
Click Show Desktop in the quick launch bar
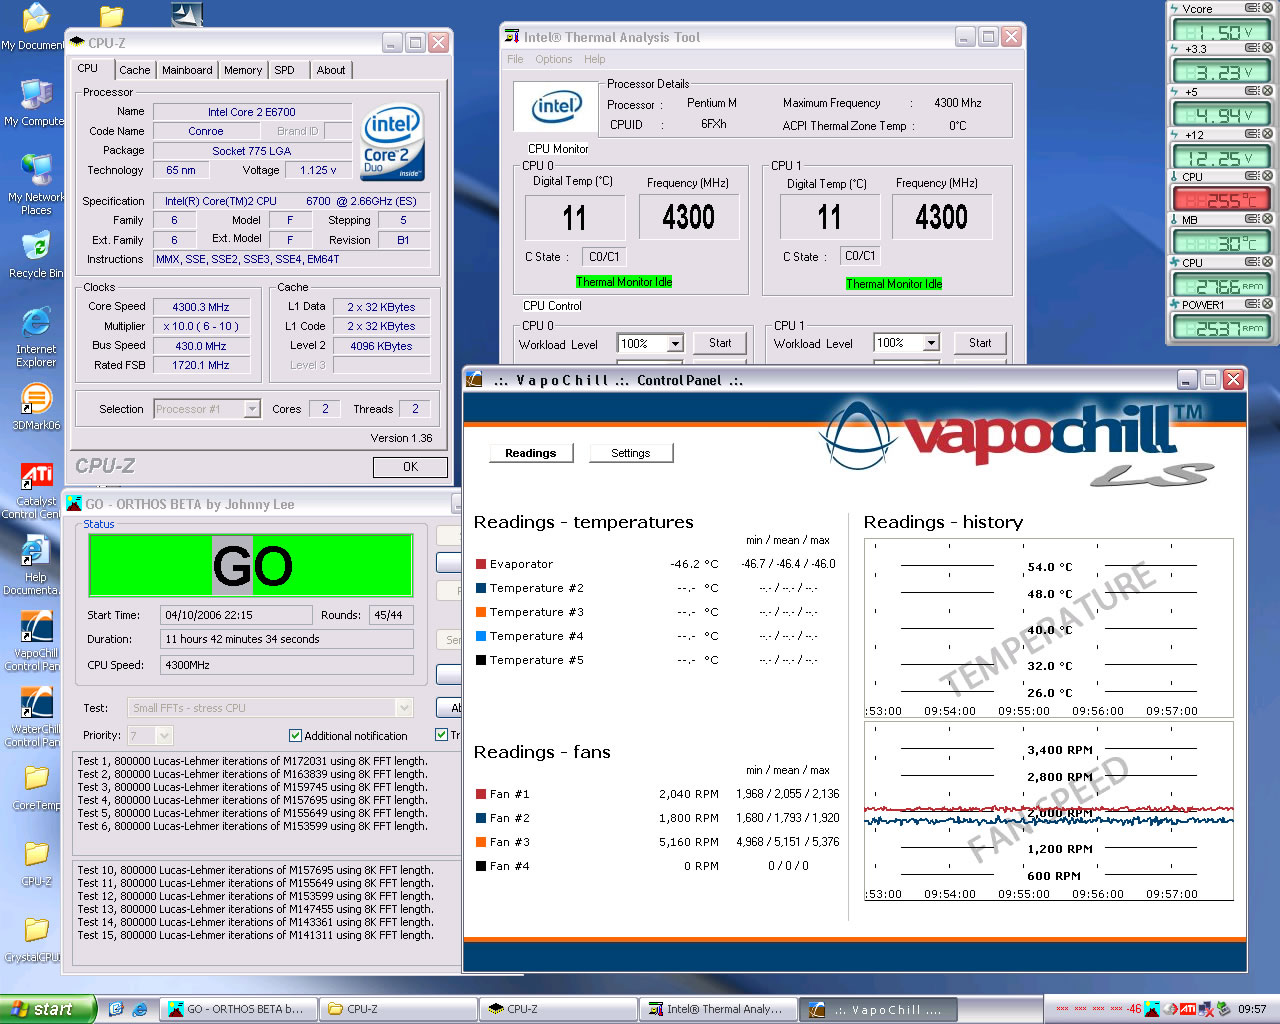(116, 1009)
